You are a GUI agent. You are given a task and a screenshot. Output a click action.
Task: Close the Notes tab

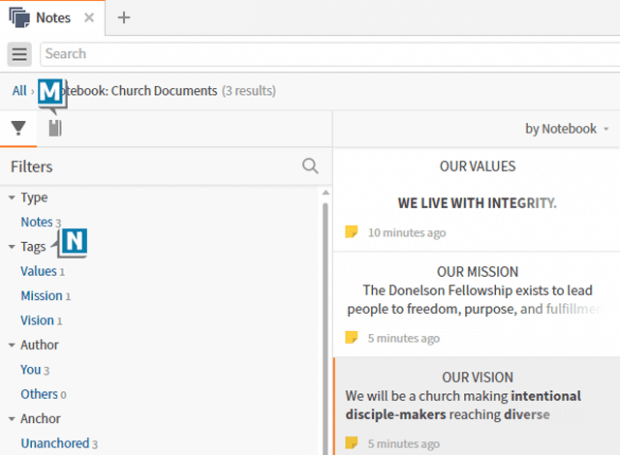tap(88, 18)
